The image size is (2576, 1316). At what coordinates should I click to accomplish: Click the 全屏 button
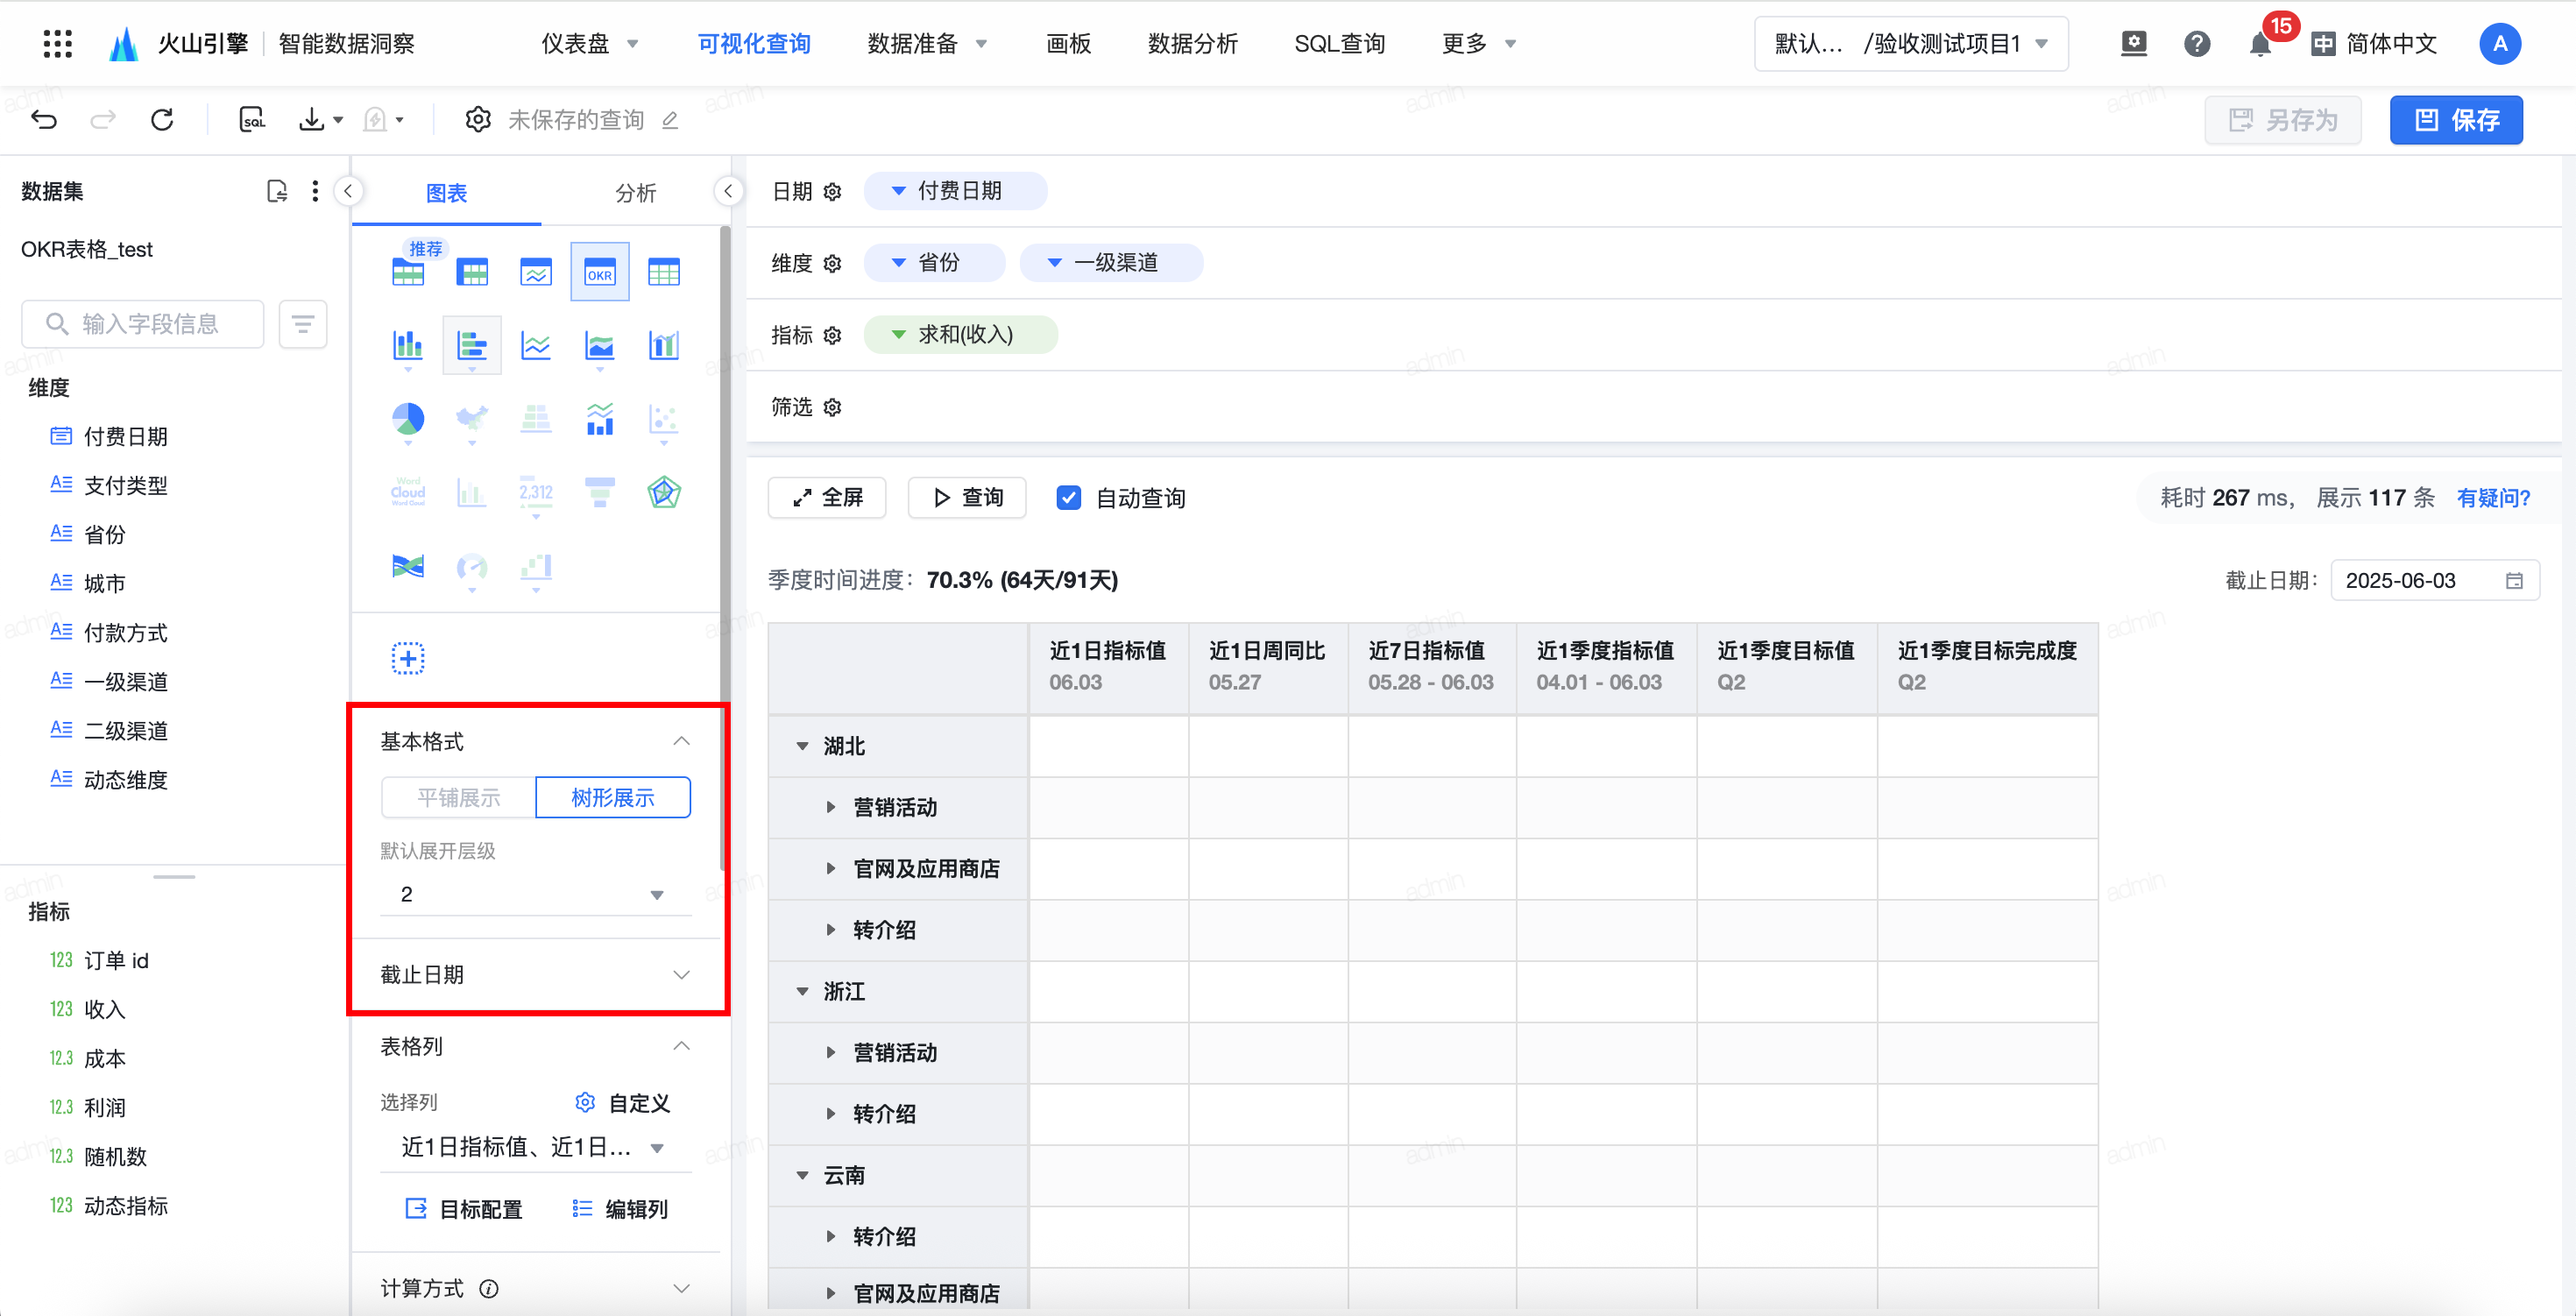(827, 498)
